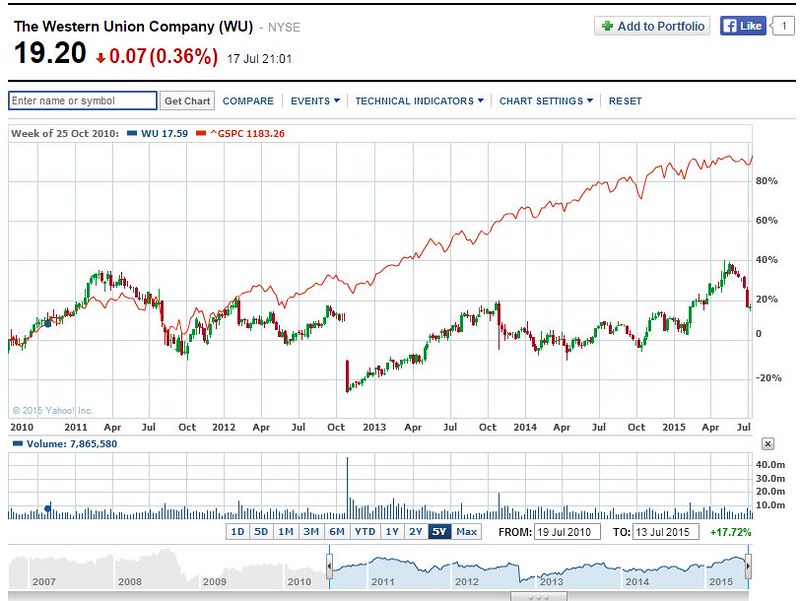Image resolution: width=800 pixels, height=601 pixels.
Task: Click the FROM date field
Action: (567, 532)
